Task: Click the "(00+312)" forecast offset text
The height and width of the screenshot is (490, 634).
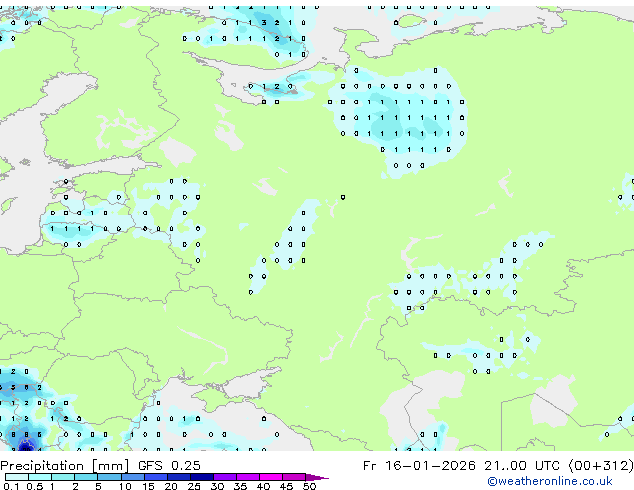Action: click(601, 466)
